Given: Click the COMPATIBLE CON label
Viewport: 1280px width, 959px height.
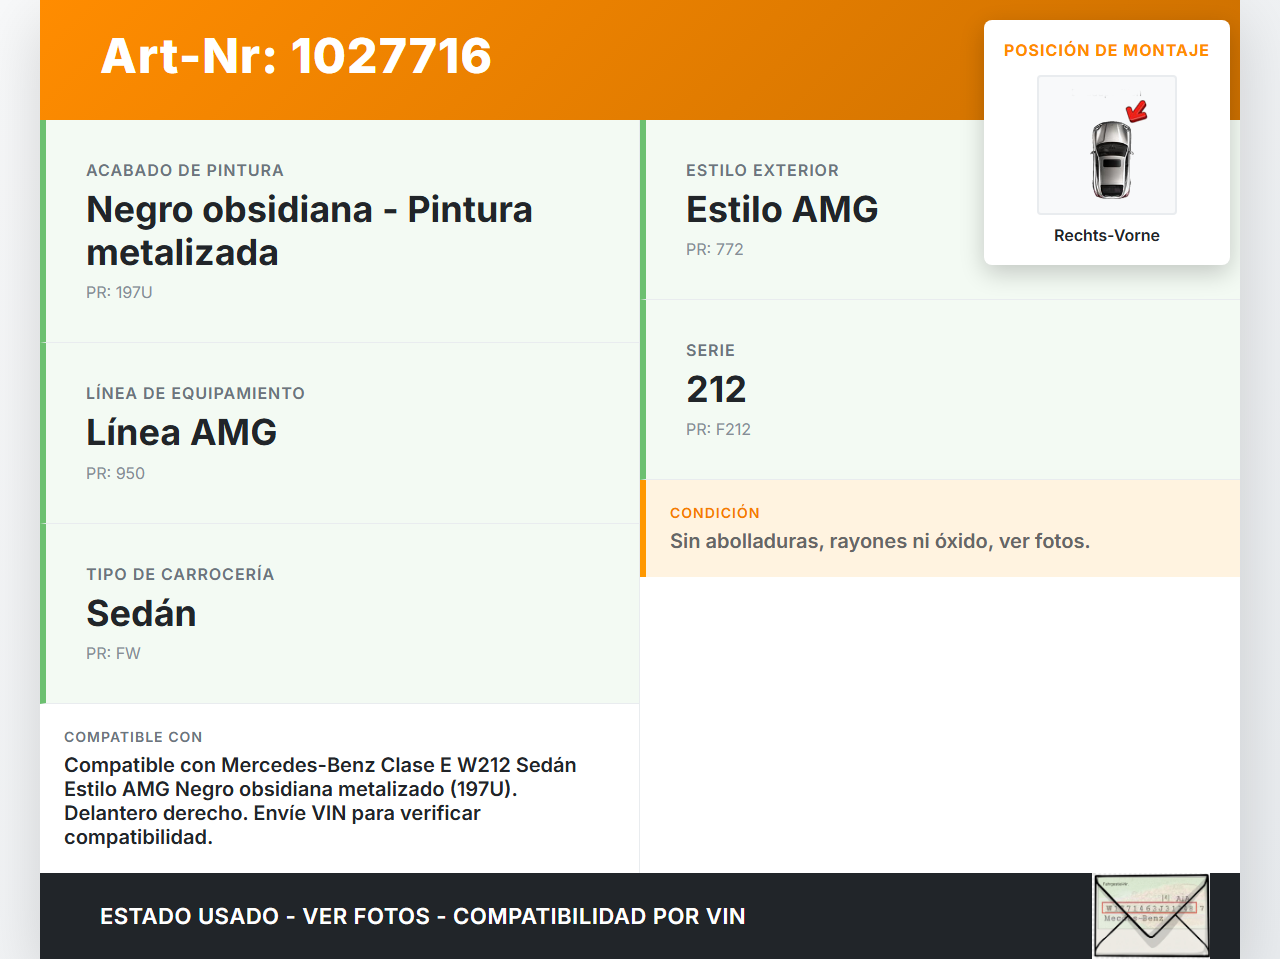Looking at the screenshot, I should (133, 737).
